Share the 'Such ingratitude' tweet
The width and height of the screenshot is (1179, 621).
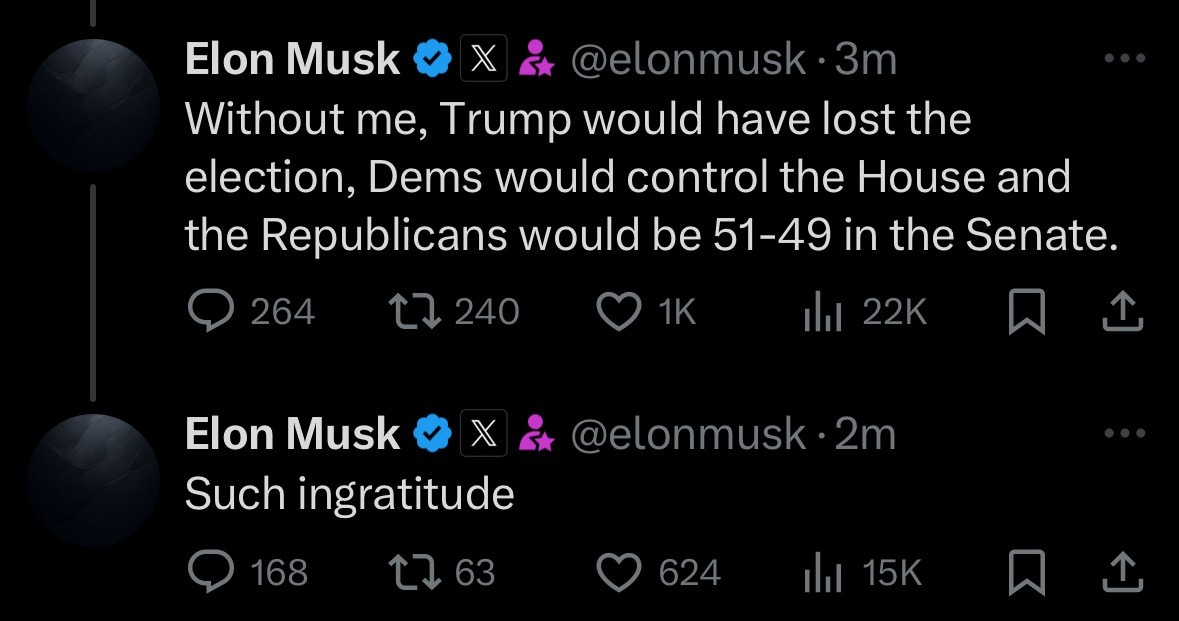[x=1121, y=571]
